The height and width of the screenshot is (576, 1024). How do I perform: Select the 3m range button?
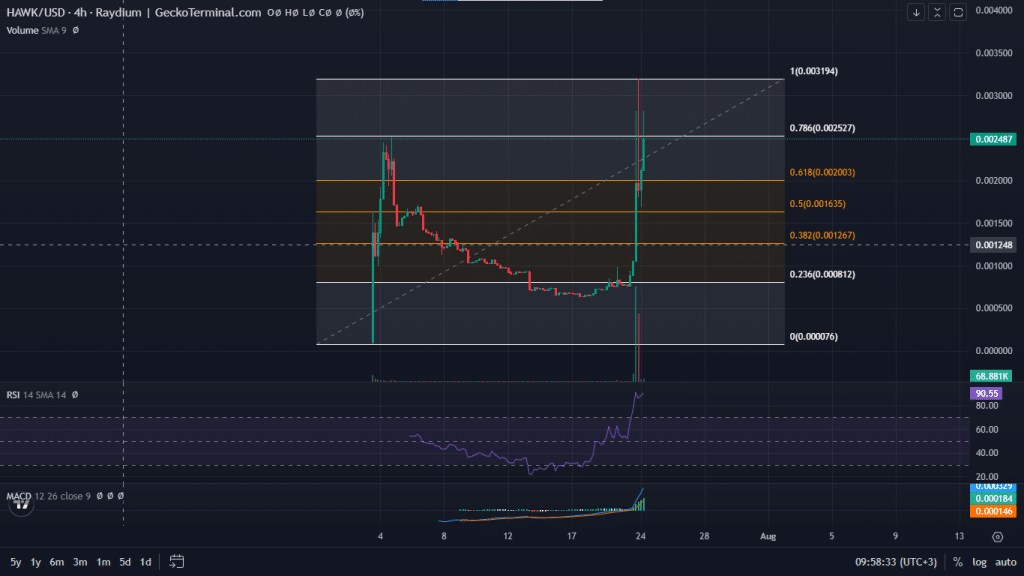pos(79,562)
